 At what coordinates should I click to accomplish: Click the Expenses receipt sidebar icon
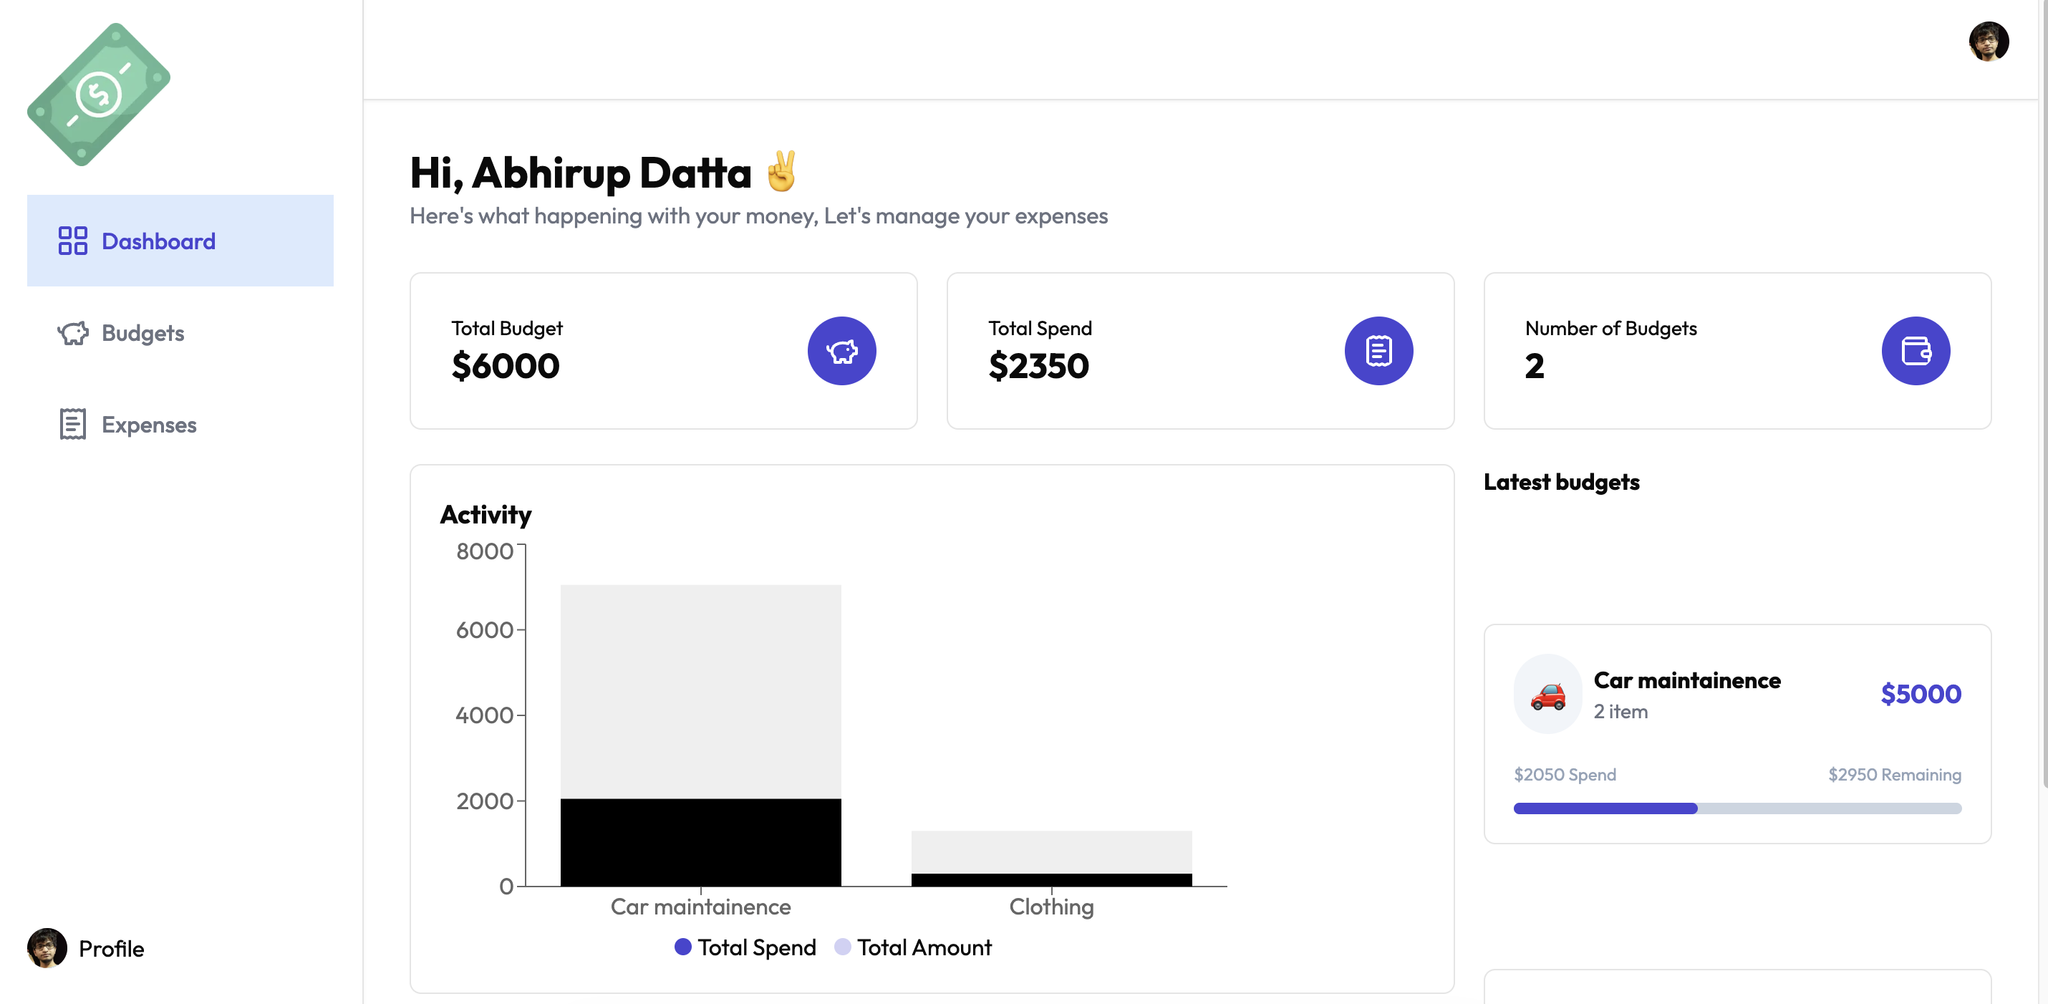click(73, 424)
